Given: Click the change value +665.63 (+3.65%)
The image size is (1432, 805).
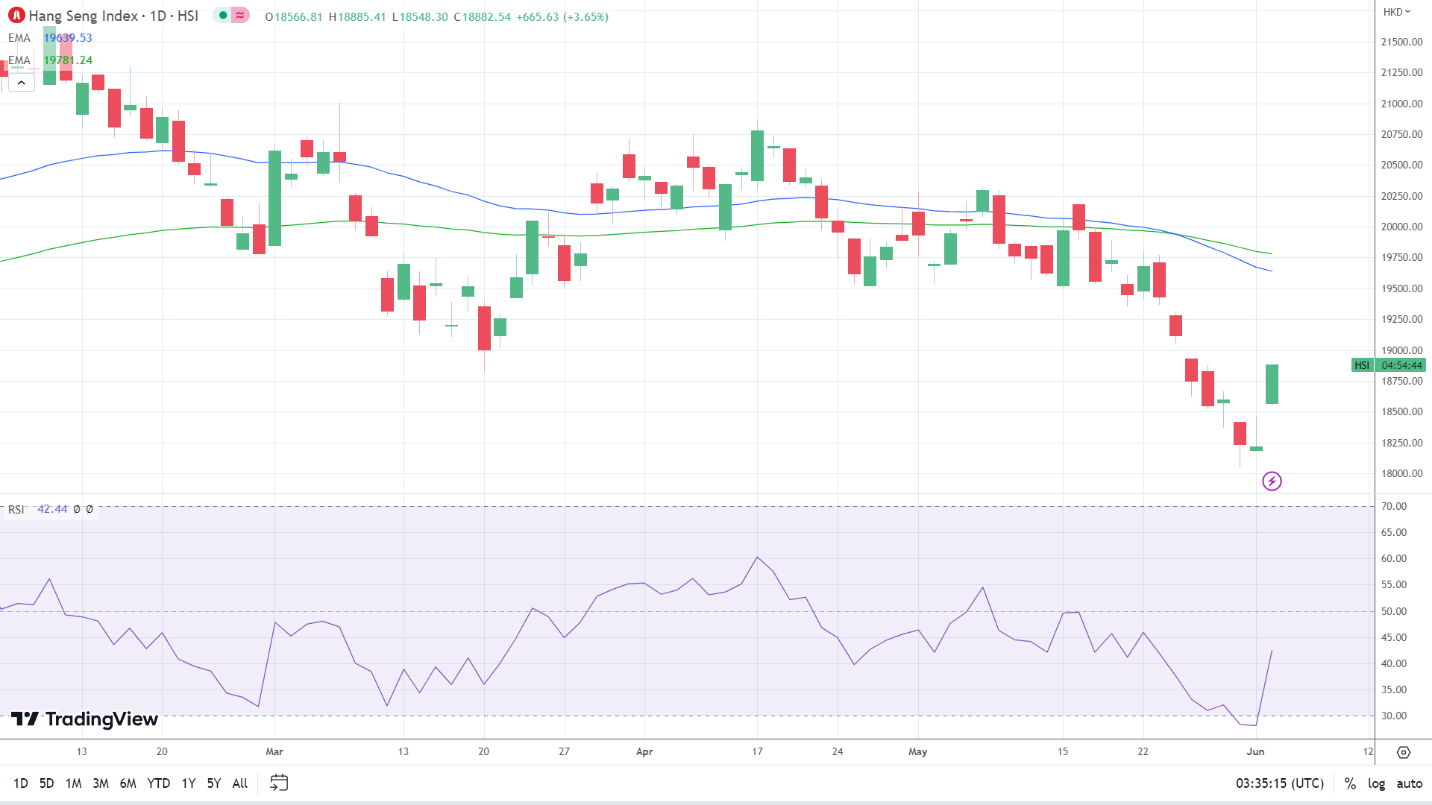Looking at the screenshot, I should coord(564,17).
